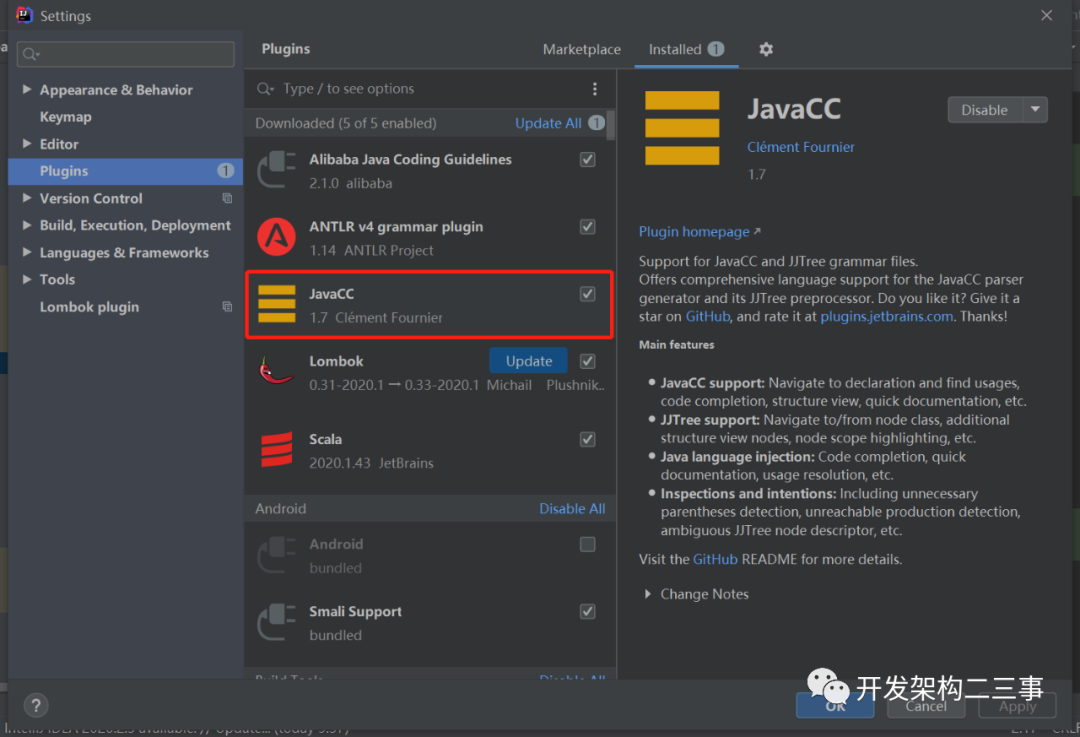Open plugin settings gear icon
The image size is (1080, 737).
(766, 49)
